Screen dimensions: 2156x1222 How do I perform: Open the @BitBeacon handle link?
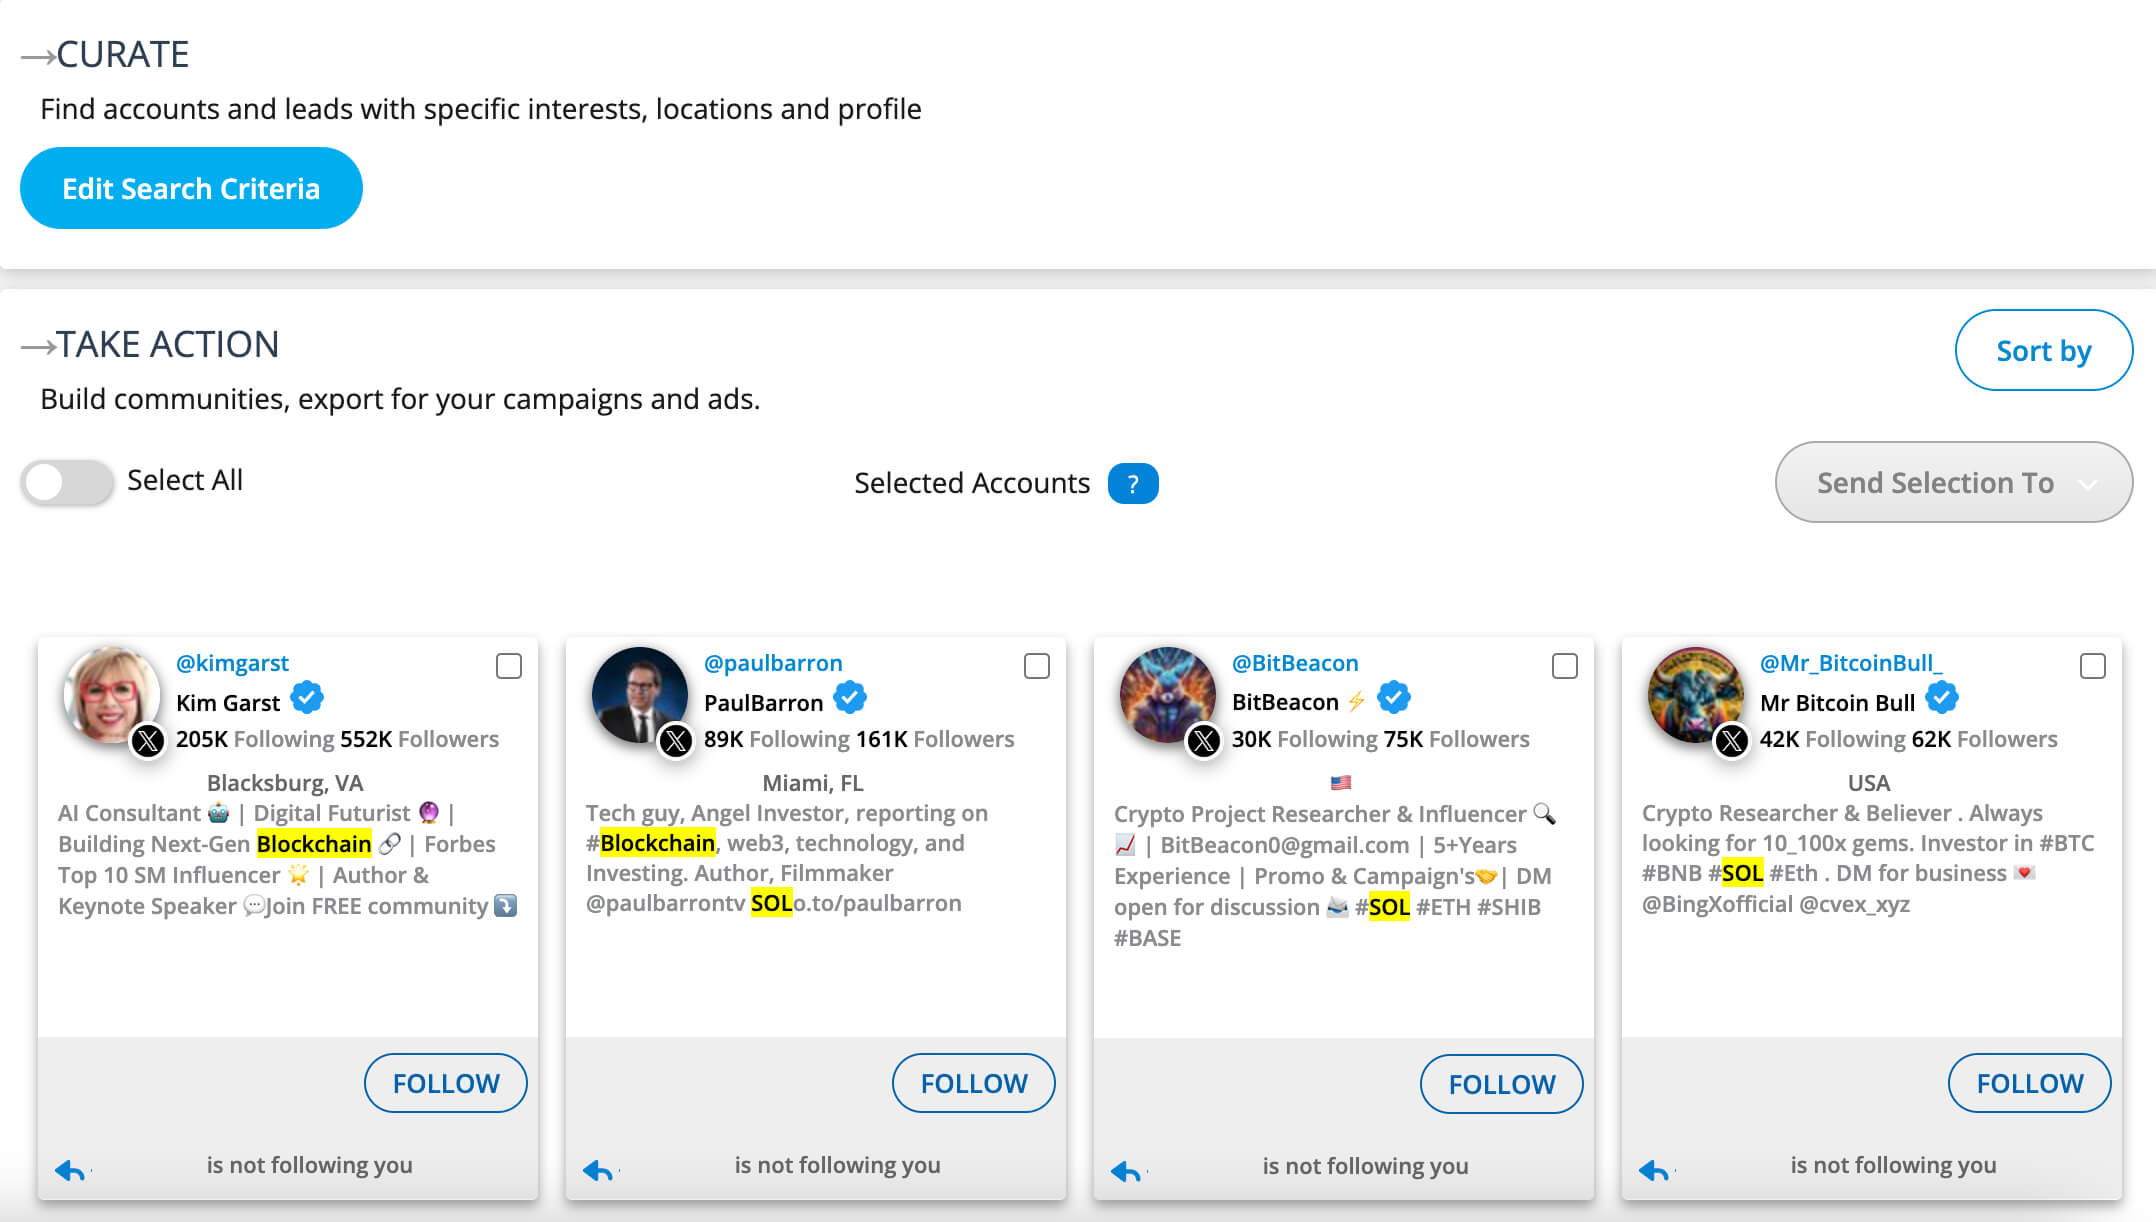coord(1295,663)
